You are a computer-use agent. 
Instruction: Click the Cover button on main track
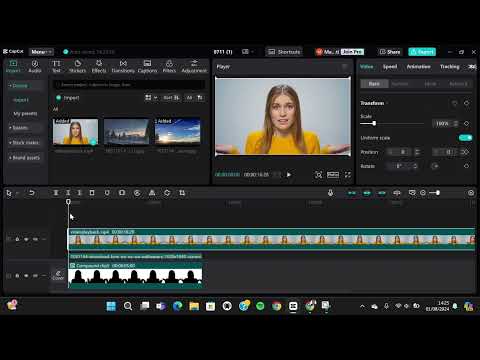click(x=58, y=275)
